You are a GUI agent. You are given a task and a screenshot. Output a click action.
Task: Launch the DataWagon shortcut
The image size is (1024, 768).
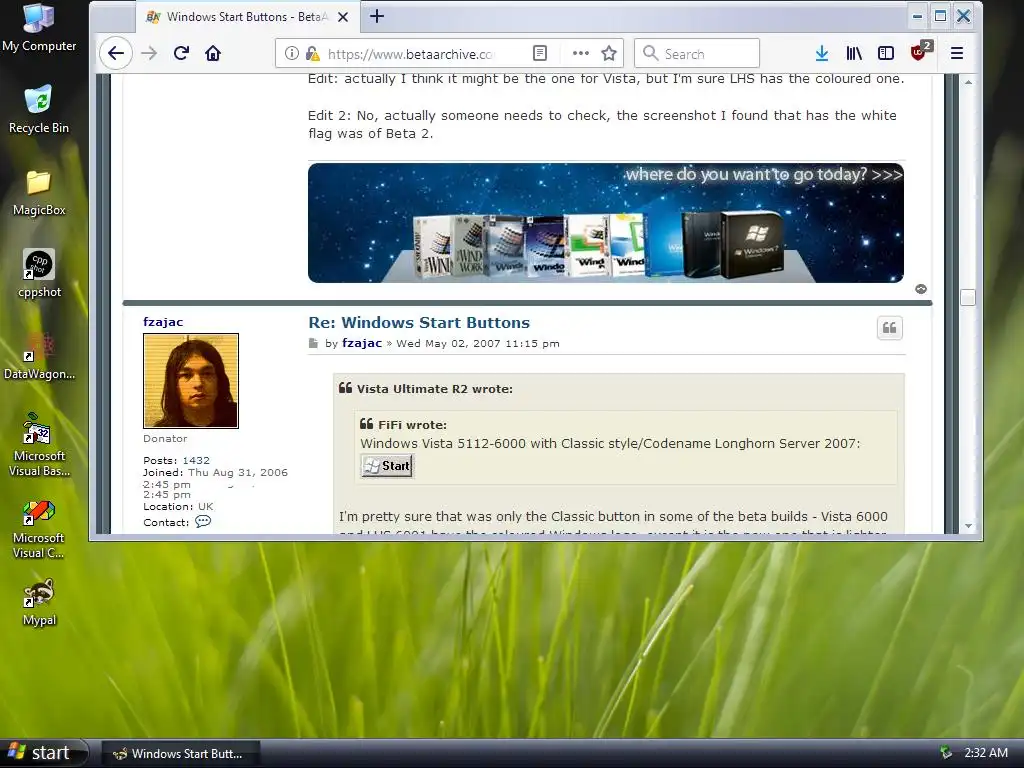pyautogui.click(x=39, y=356)
